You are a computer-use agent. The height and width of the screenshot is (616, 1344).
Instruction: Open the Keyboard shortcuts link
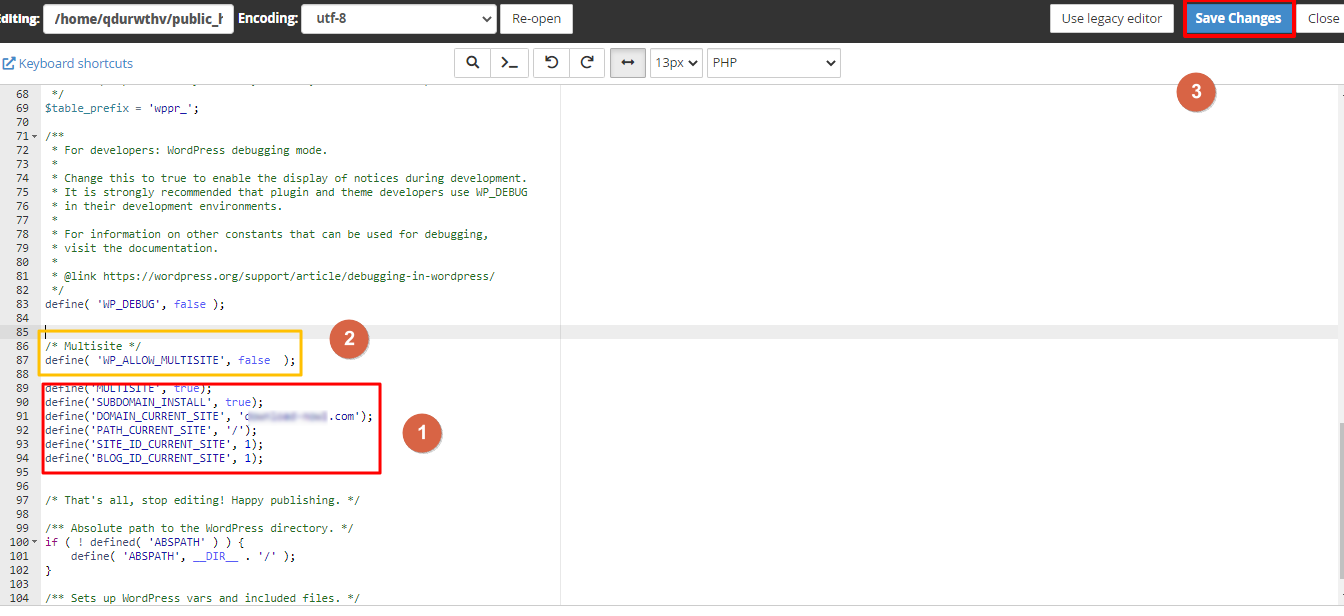[68, 63]
